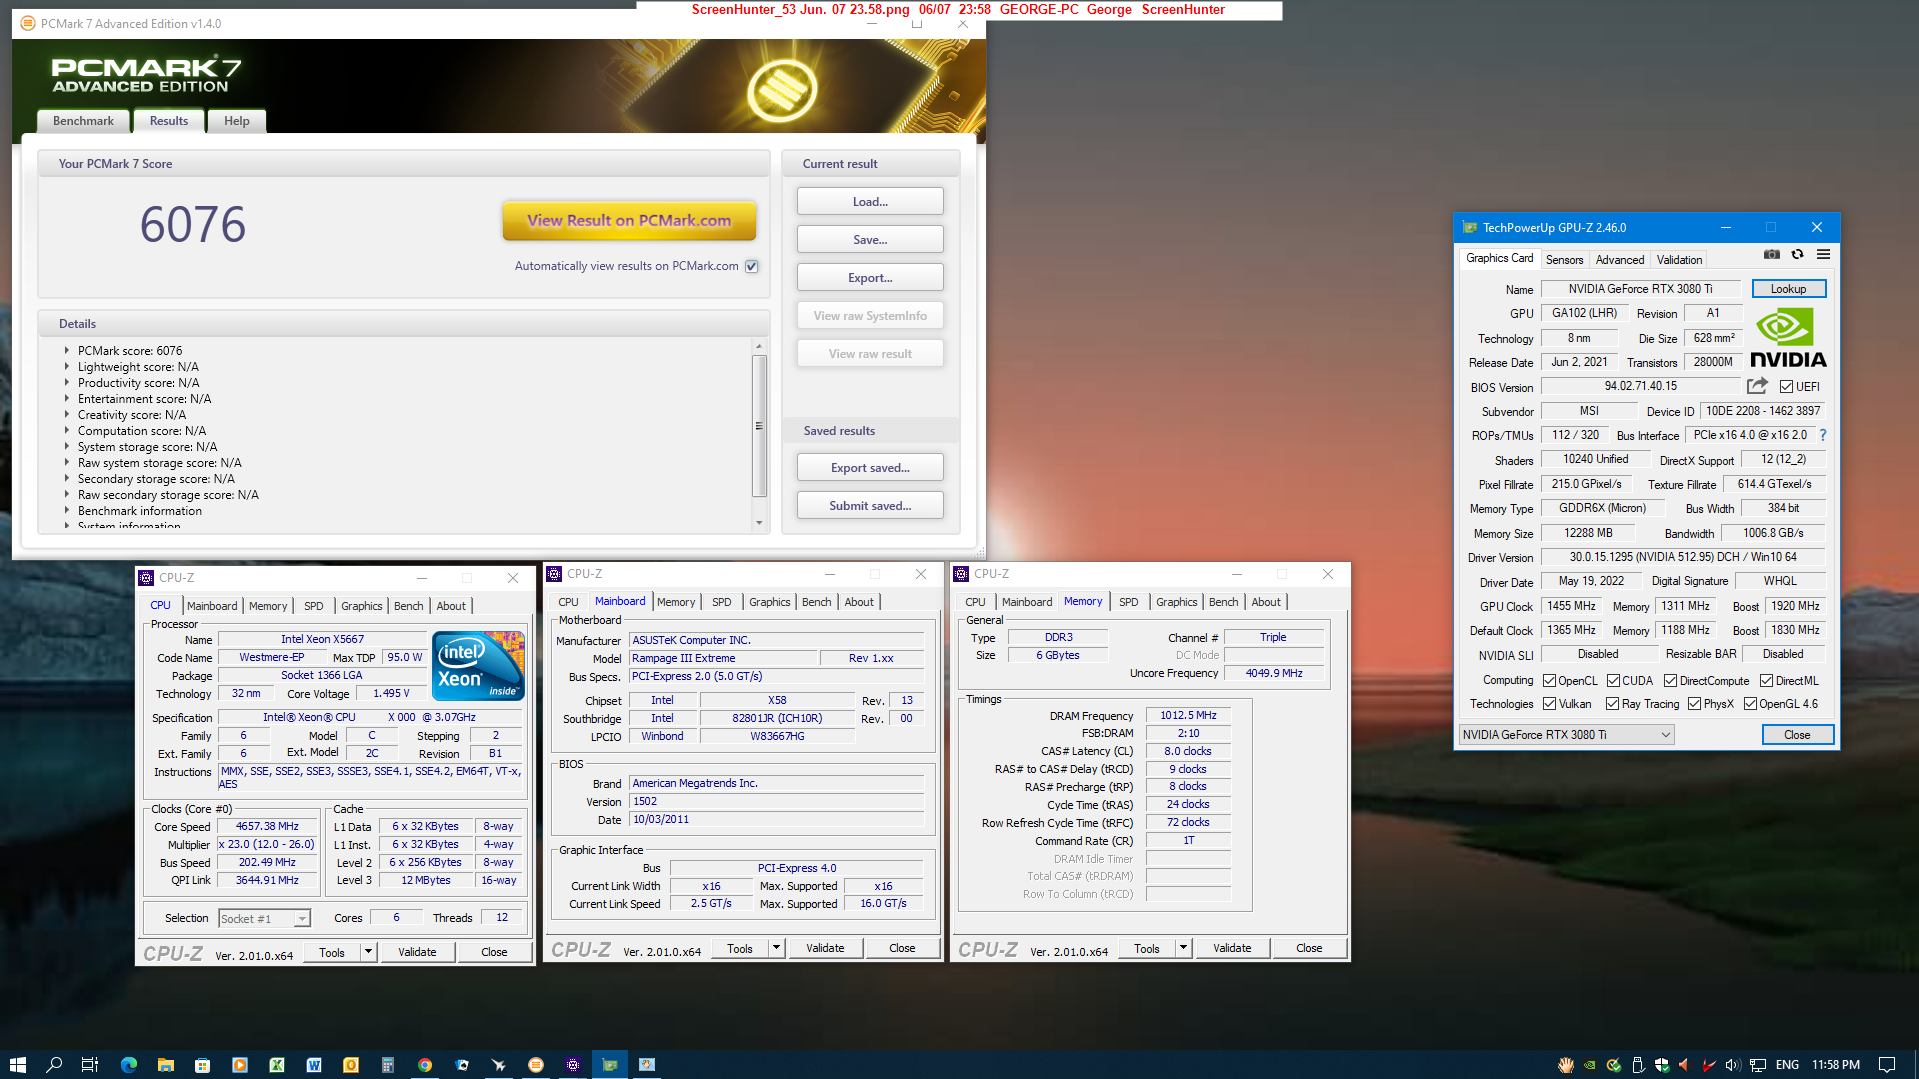Image resolution: width=1919 pixels, height=1079 pixels.
Task: Open Calculator from the taskbar
Action: coord(388,1065)
